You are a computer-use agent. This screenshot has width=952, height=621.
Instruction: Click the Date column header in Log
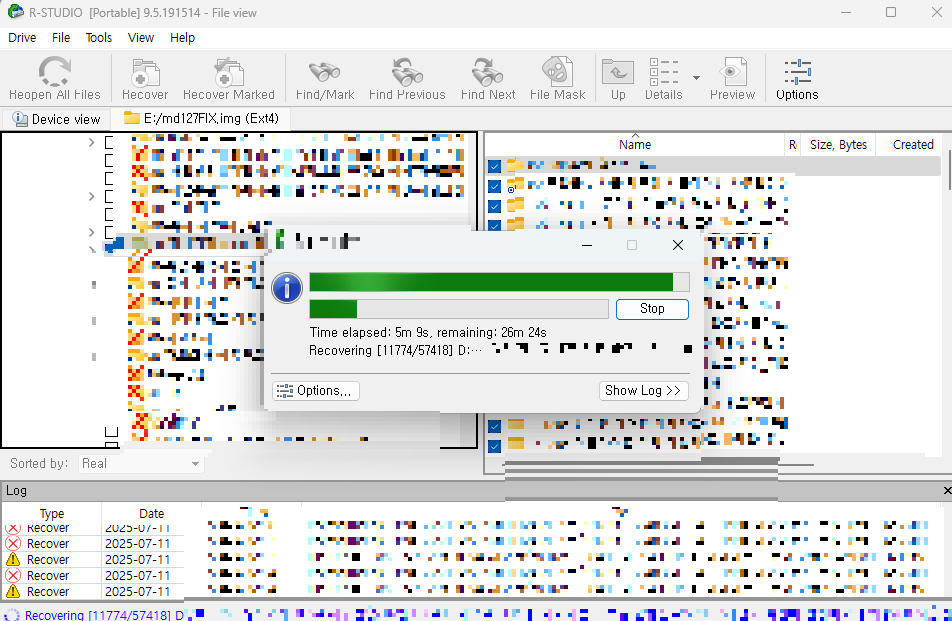(x=151, y=514)
